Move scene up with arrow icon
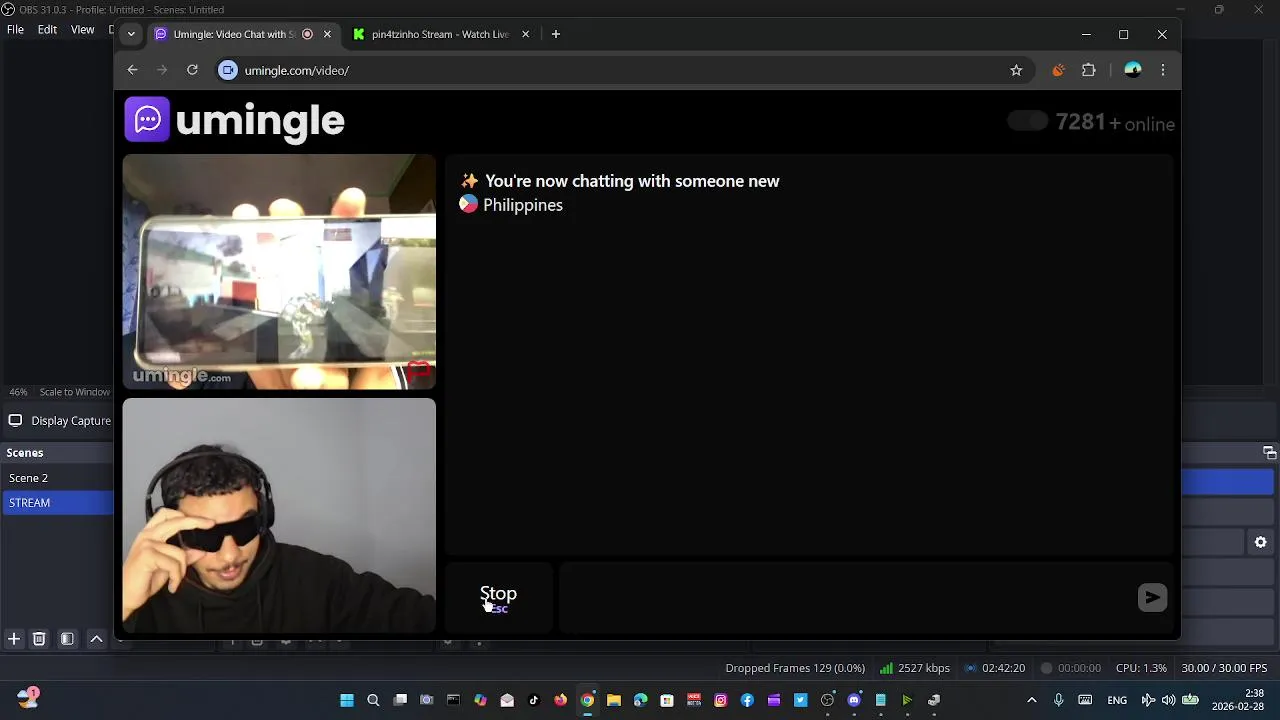 coord(96,639)
